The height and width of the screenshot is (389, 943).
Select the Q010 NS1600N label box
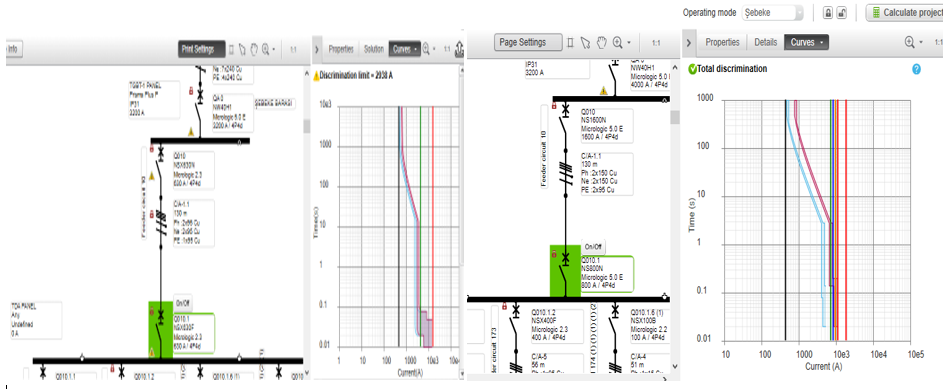[606, 125]
